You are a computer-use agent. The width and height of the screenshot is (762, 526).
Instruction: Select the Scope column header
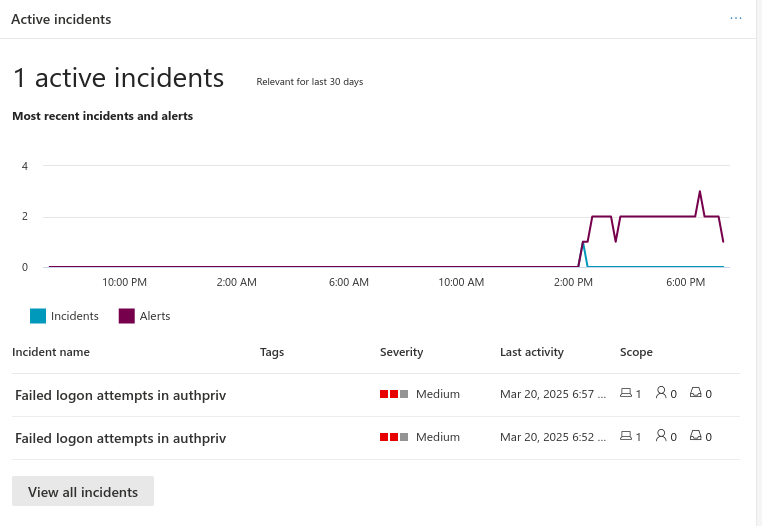pyautogui.click(x=636, y=352)
